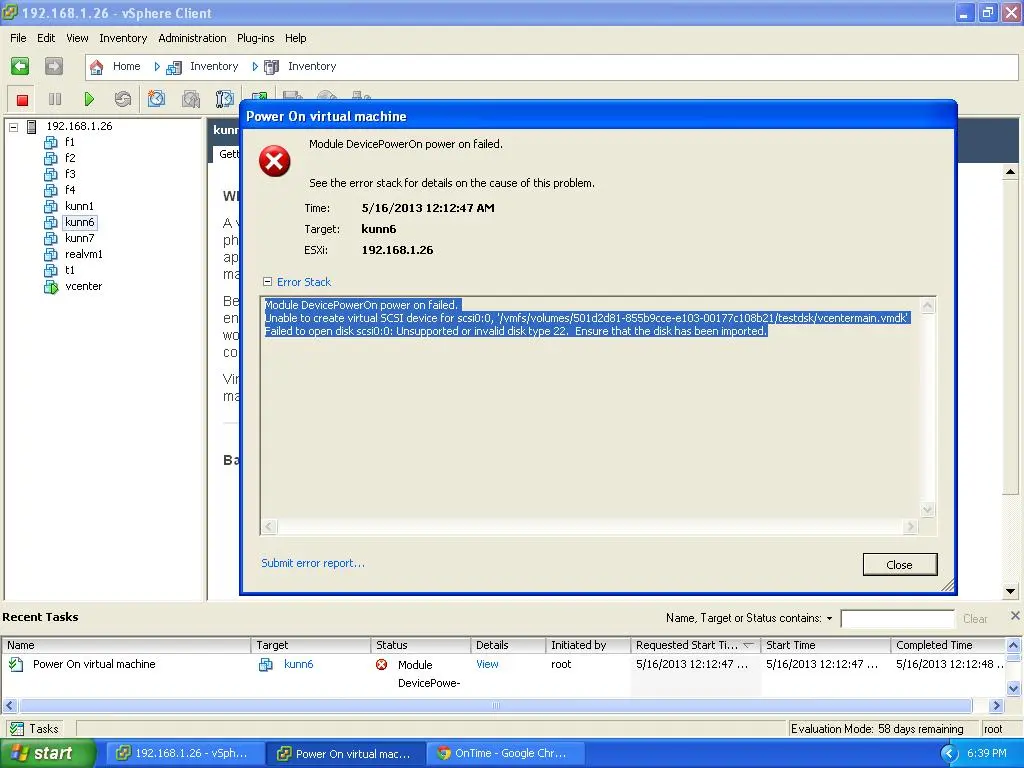Collapse the Error Stack section
The image size is (1024, 768).
(x=267, y=282)
